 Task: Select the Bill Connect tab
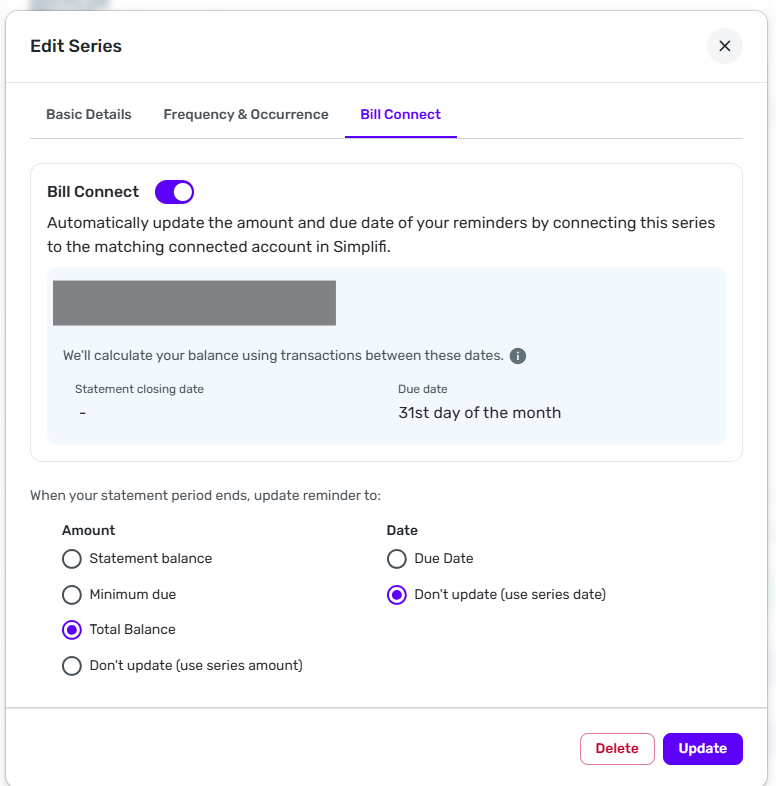[x=400, y=114]
